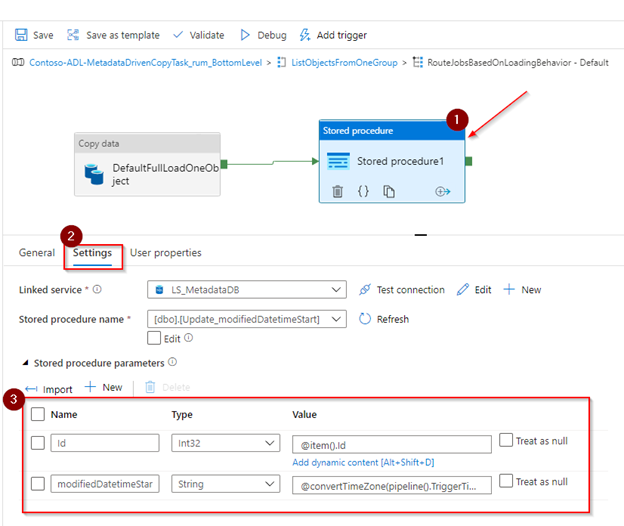Toggle Treat as null for modifiedDatetimeStart parameter
This screenshot has height=526, width=624.
(x=506, y=481)
